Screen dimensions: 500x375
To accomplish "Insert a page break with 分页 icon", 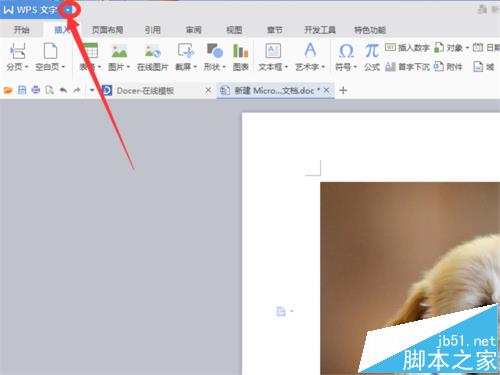I will click(17, 51).
